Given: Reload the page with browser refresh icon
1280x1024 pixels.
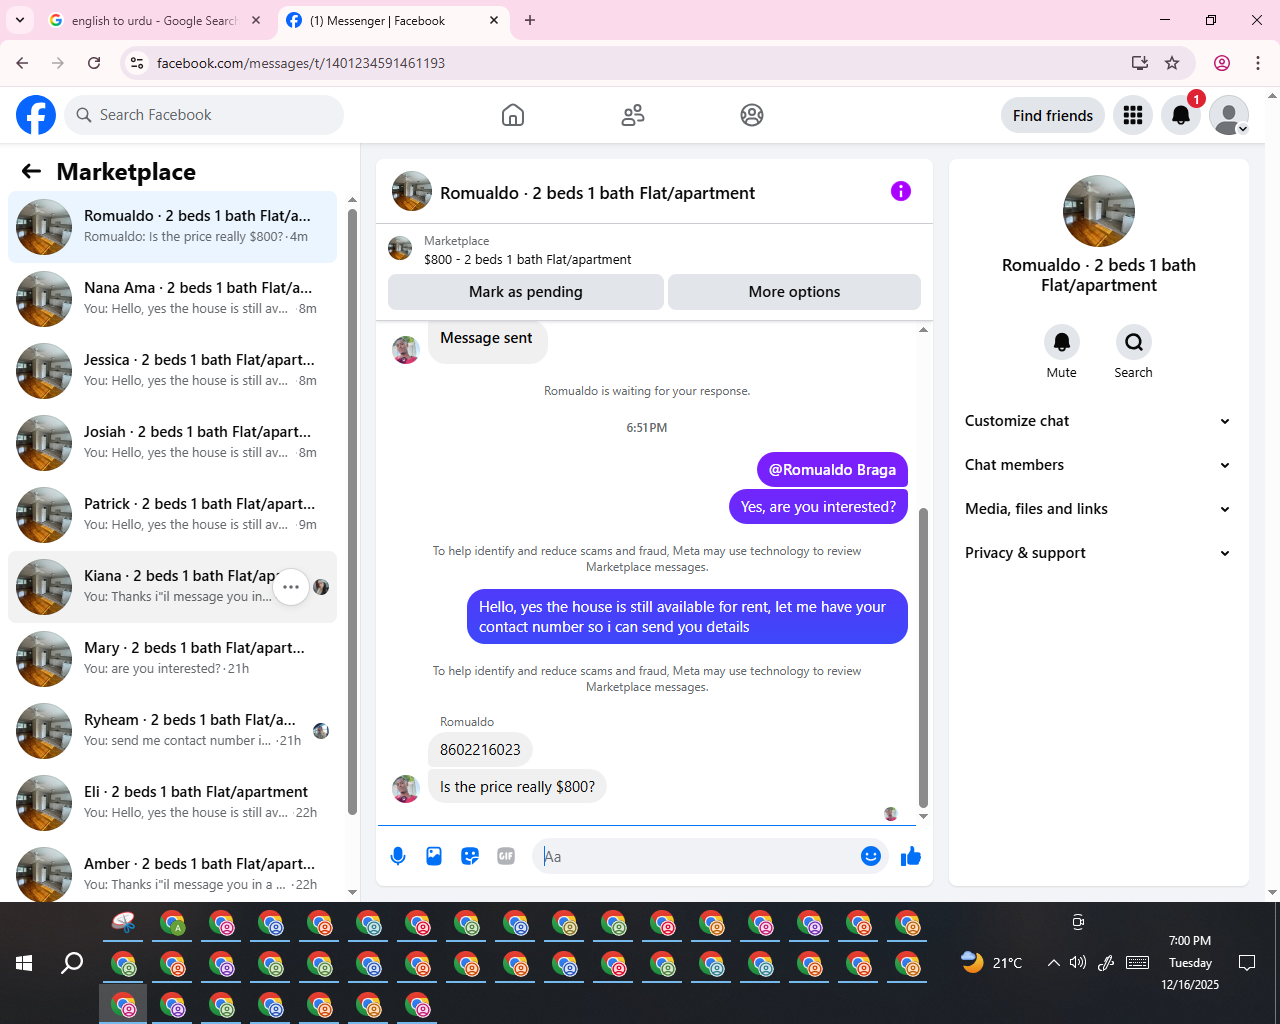Looking at the screenshot, I should (x=94, y=63).
